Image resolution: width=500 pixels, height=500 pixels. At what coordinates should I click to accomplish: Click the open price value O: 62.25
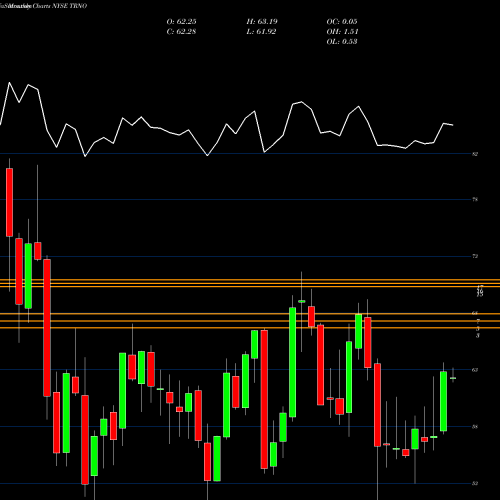tap(181, 22)
